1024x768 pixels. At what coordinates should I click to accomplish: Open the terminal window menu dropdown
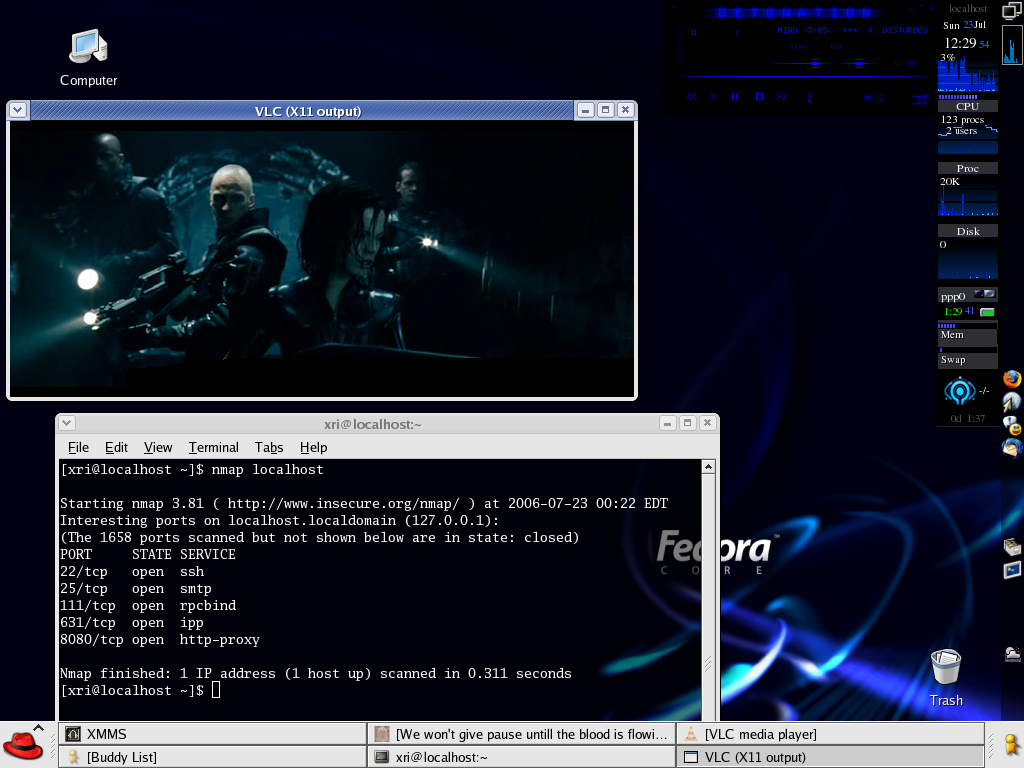click(67, 423)
